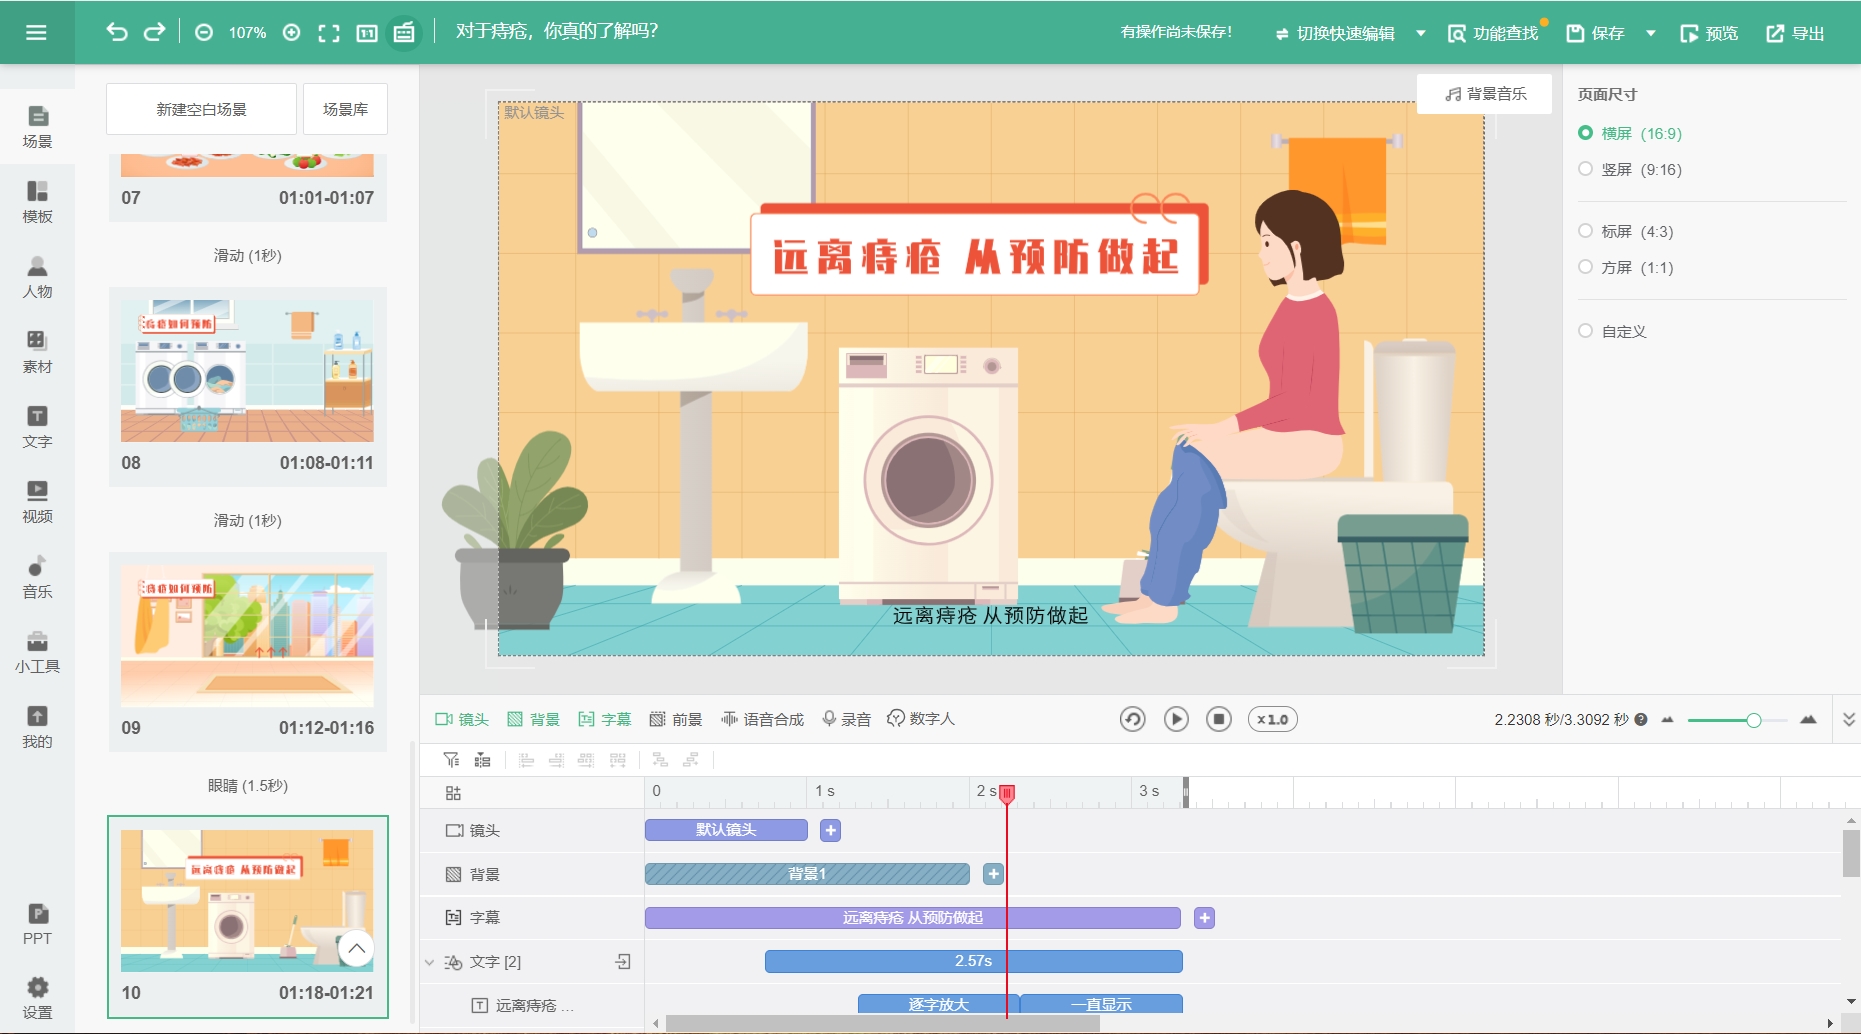
Task: Add camera after 默认镜头 clip
Action: [x=830, y=830]
